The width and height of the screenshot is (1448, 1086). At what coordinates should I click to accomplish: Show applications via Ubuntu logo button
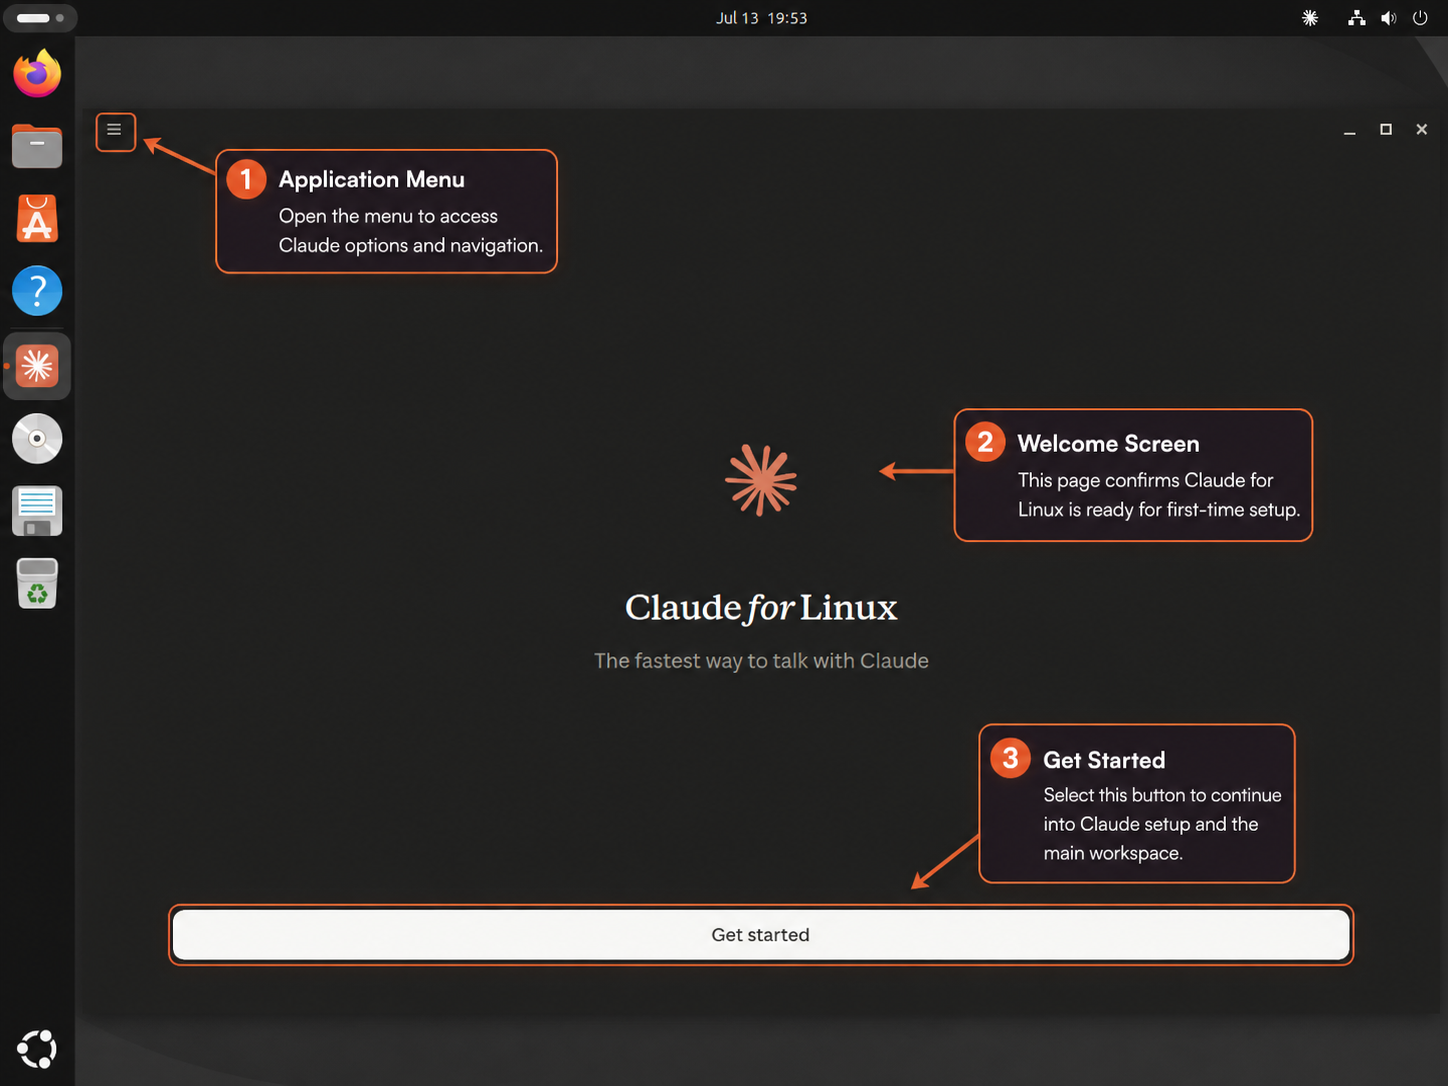pyautogui.click(x=37, y=1049)
